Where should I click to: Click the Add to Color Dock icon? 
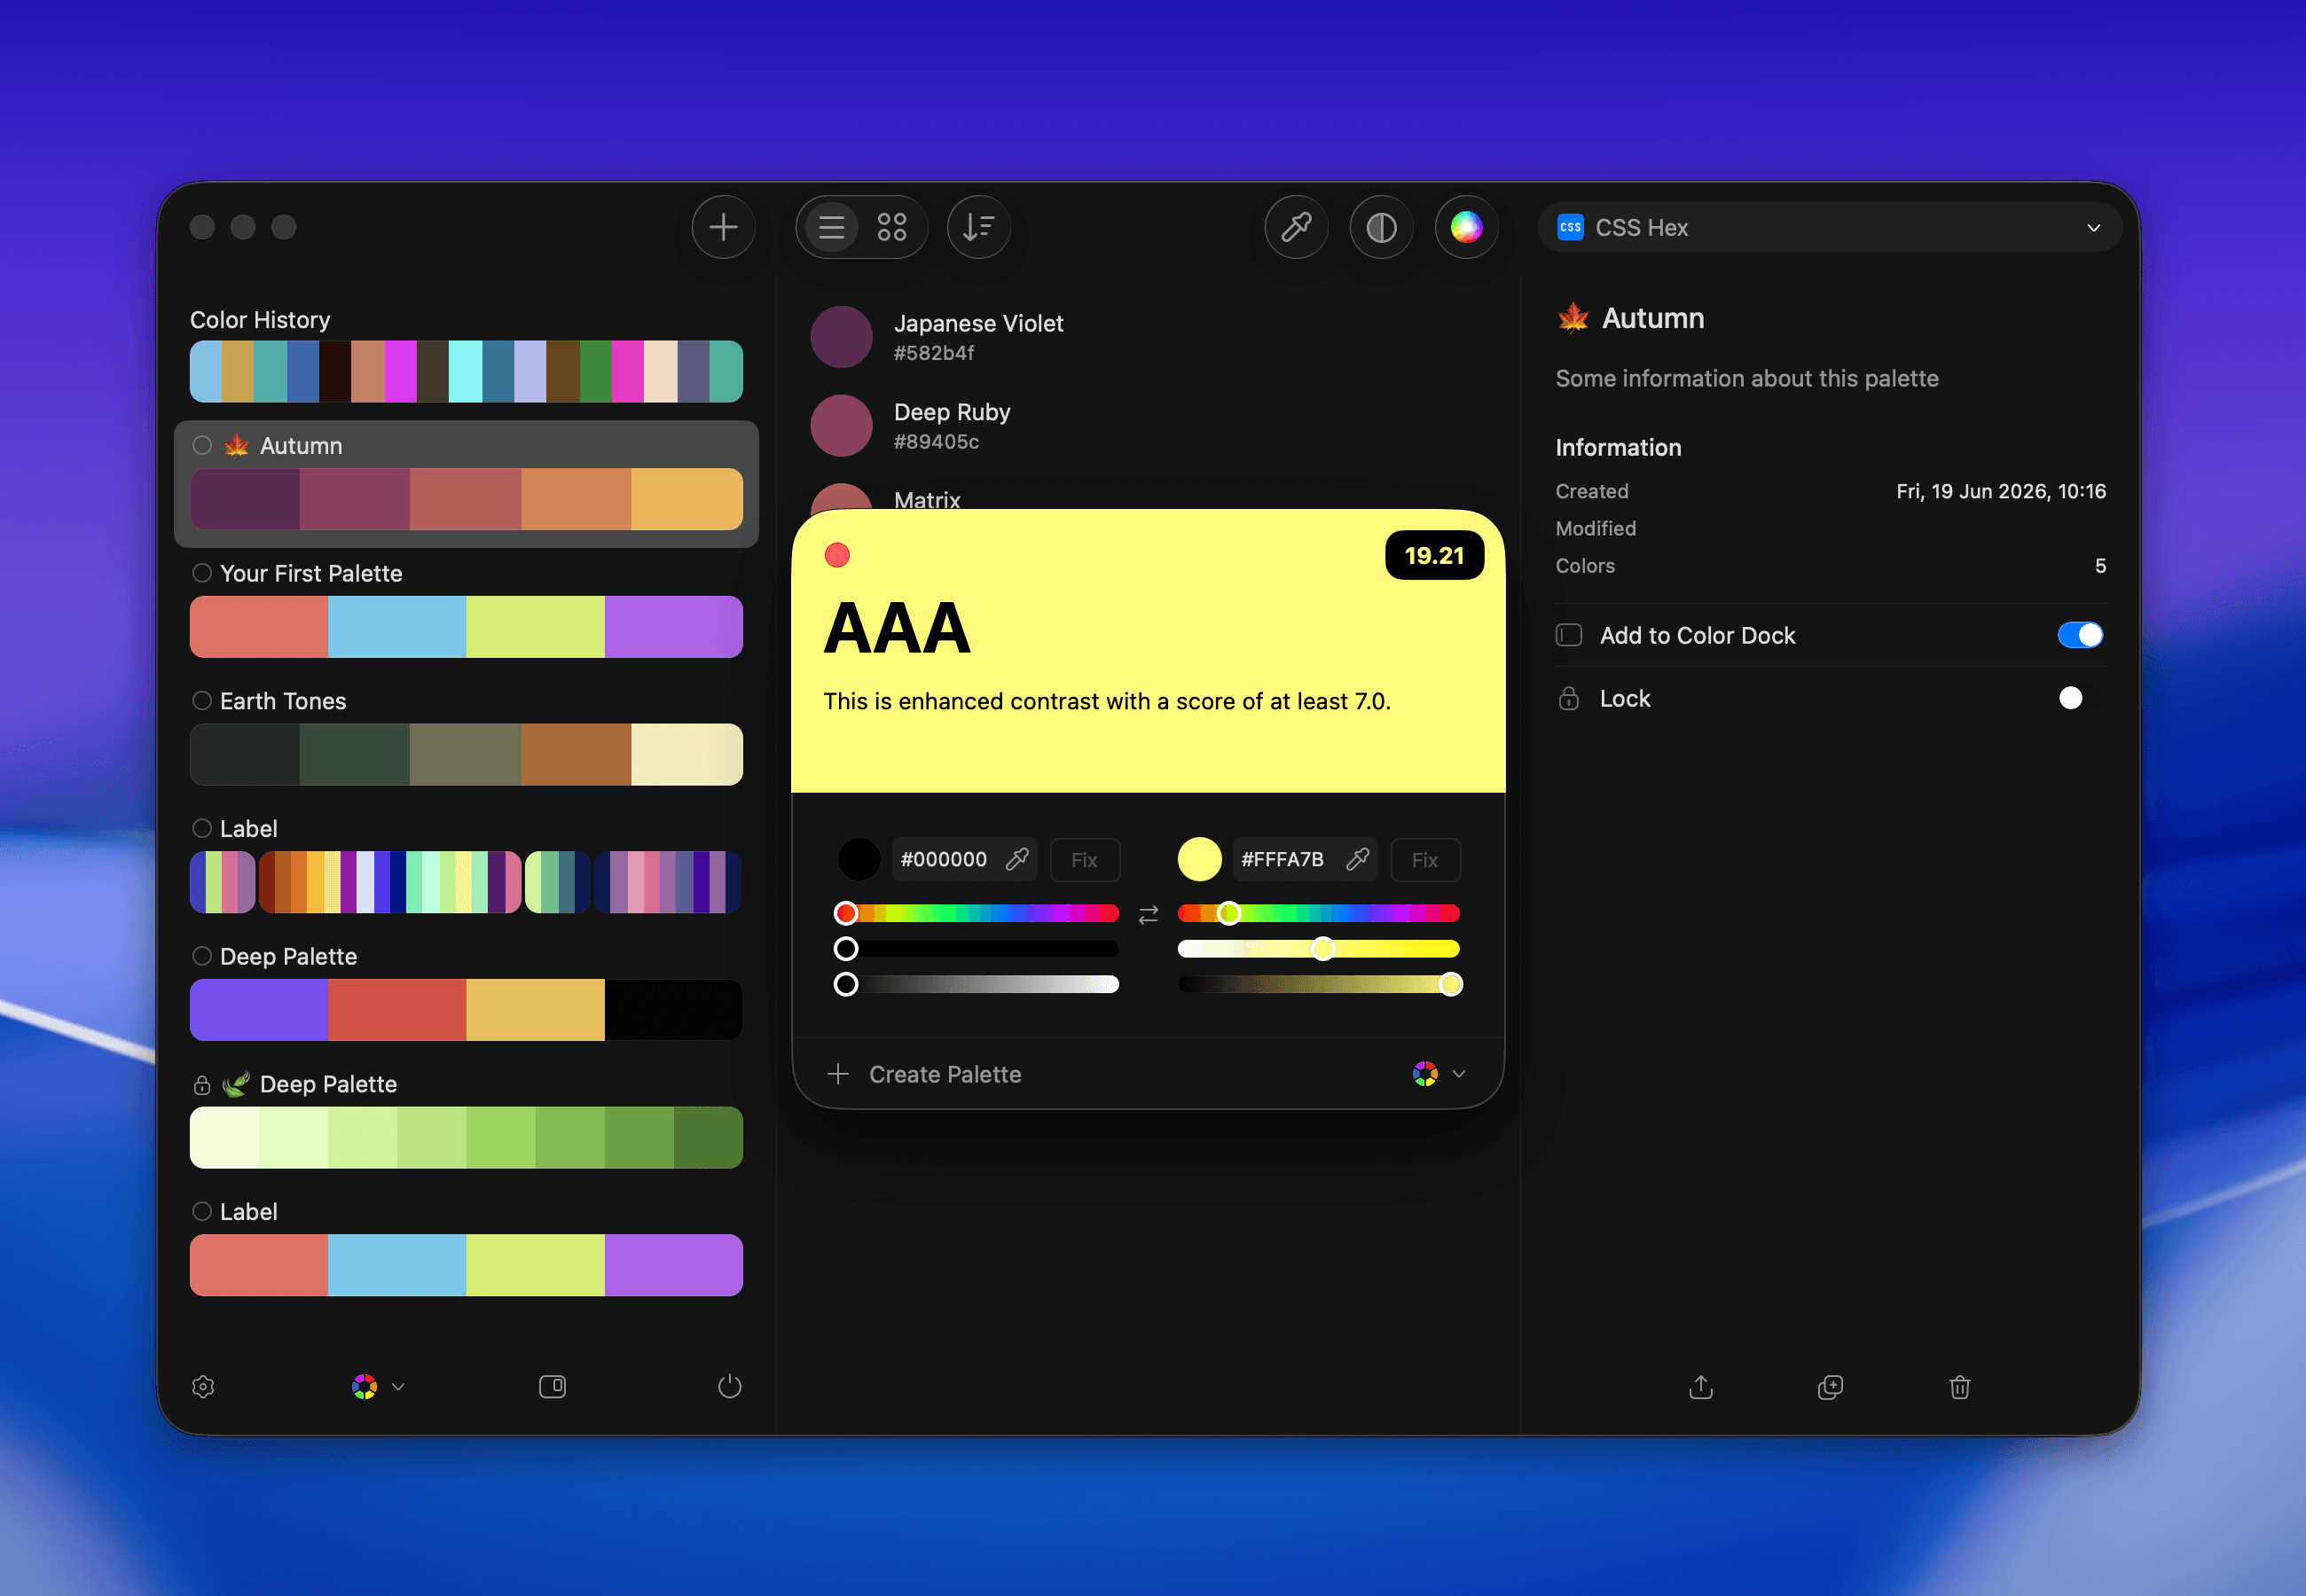[1569, 635]
